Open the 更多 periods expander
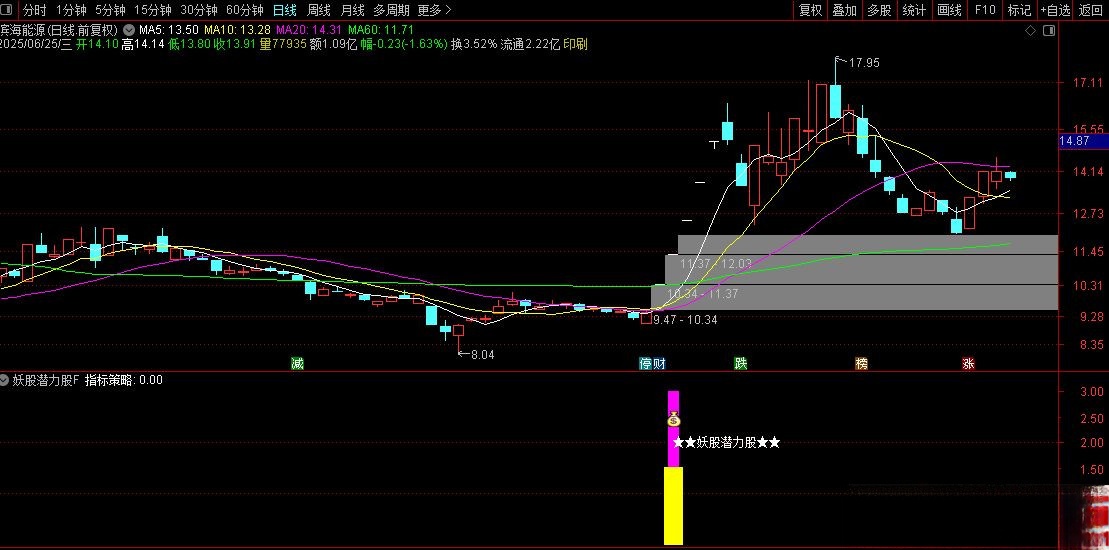The width and height of the screenshot is (1109, 550). [x=434, y=10]
